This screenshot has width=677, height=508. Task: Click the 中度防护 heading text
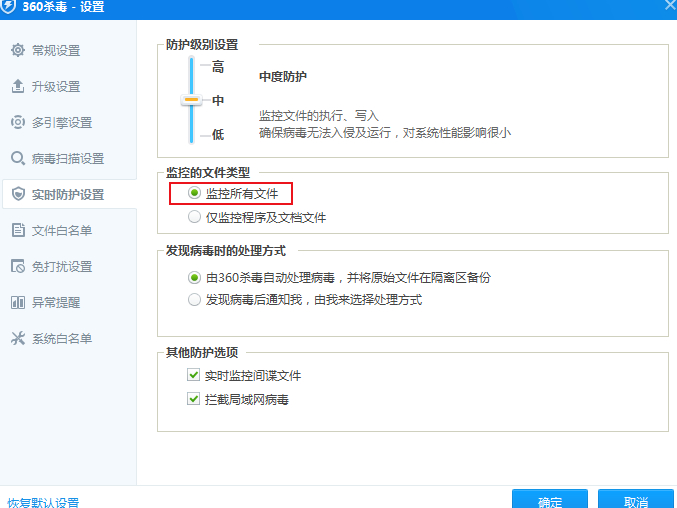[x=283, y=77]
